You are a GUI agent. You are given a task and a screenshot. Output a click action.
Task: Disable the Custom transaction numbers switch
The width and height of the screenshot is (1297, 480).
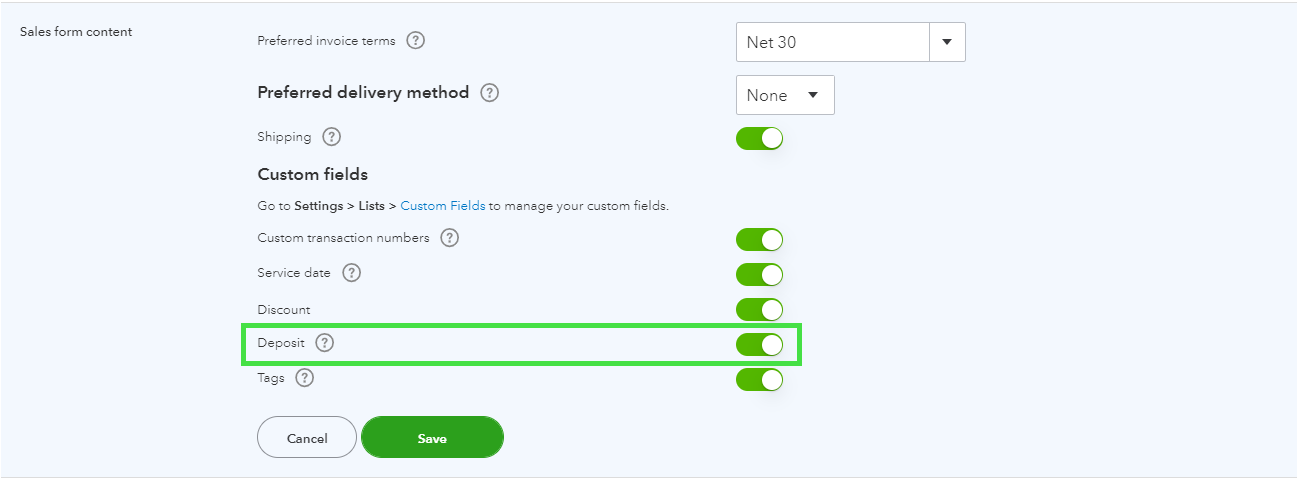pyautogui.click(x=759, y=240)
